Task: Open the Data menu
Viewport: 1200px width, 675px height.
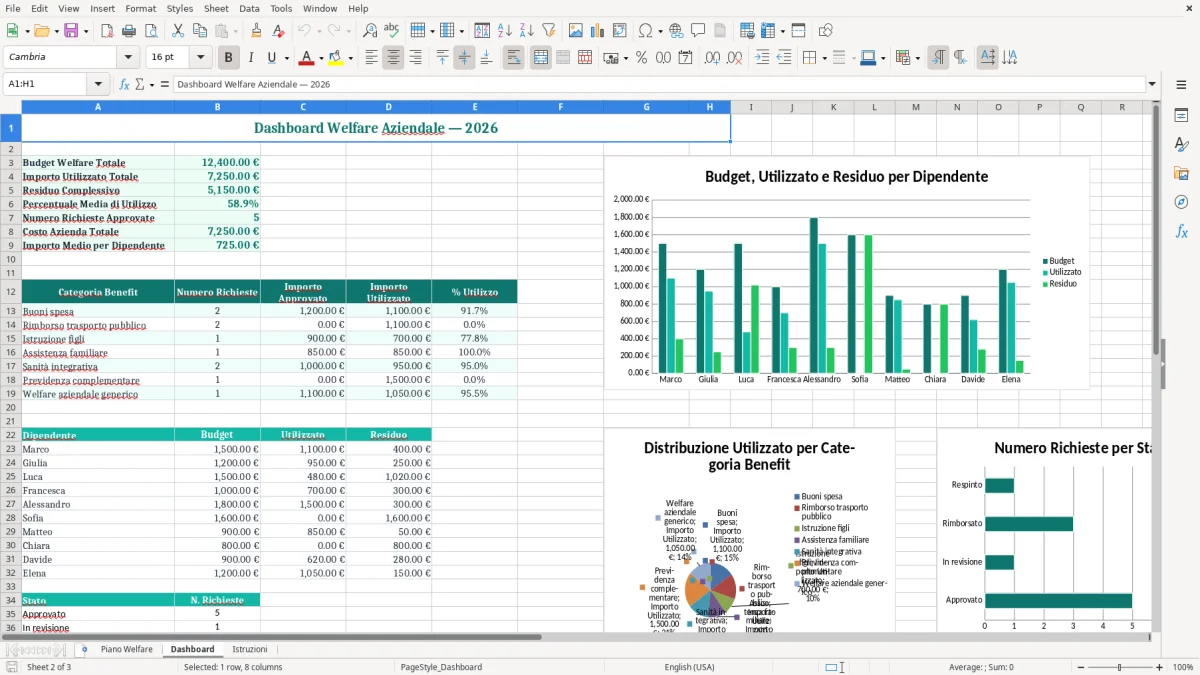Action: 249,8
